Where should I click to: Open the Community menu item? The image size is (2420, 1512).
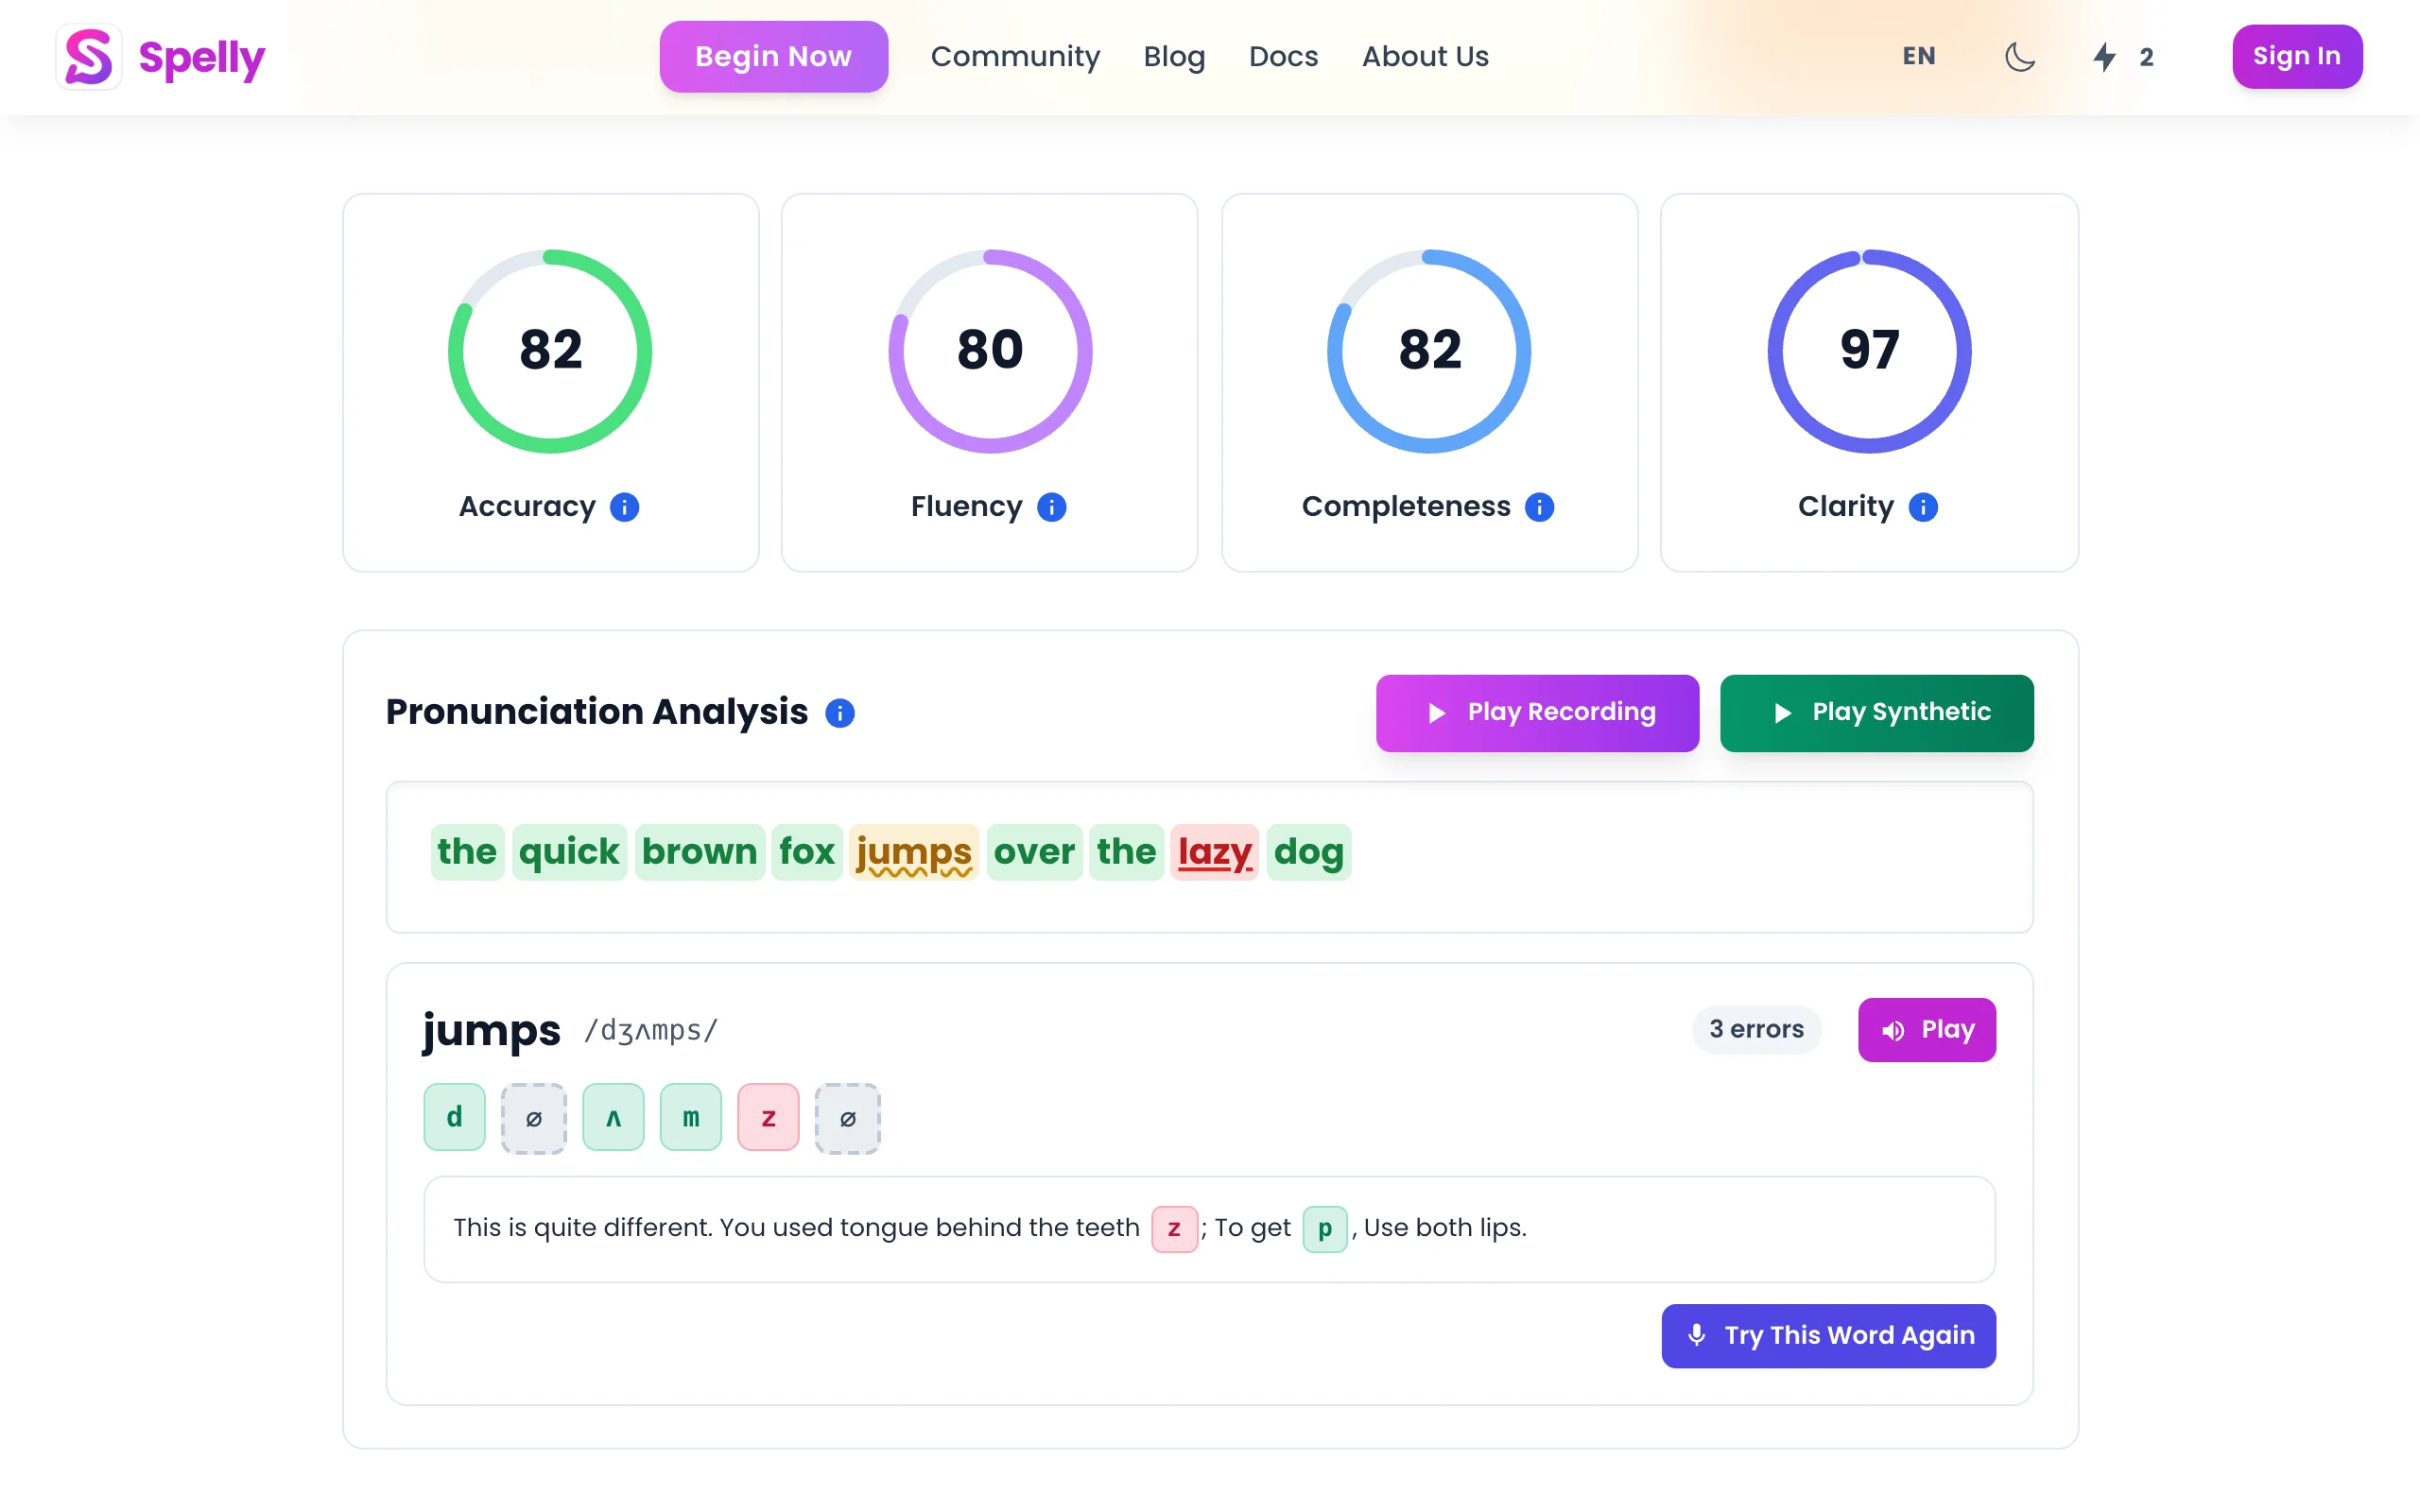pyautogui.click(x=1014, y=57)
